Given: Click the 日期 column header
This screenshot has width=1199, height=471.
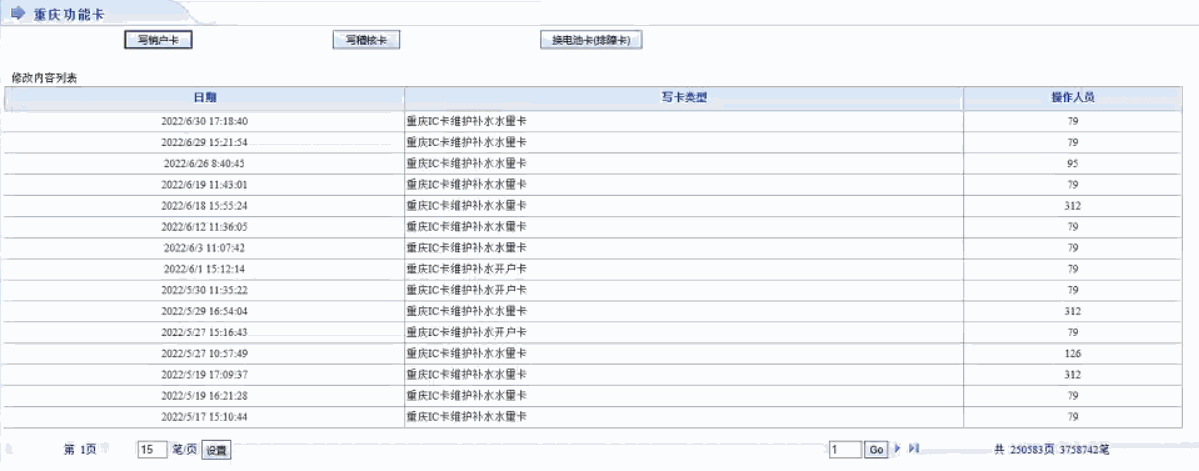Looking at the screenshot, I should (x=204, y=97).
